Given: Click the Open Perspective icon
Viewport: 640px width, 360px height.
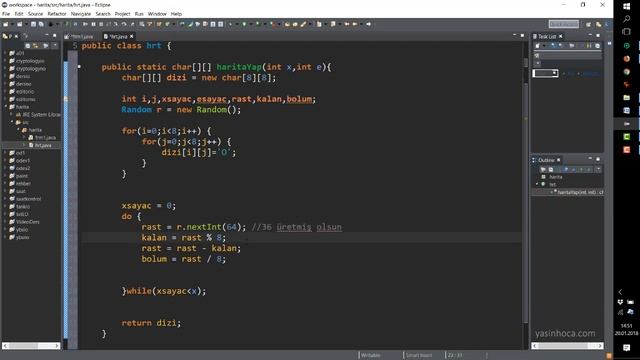Looking at the screenshot, I should pyautogui.click(x=588, y=24).
